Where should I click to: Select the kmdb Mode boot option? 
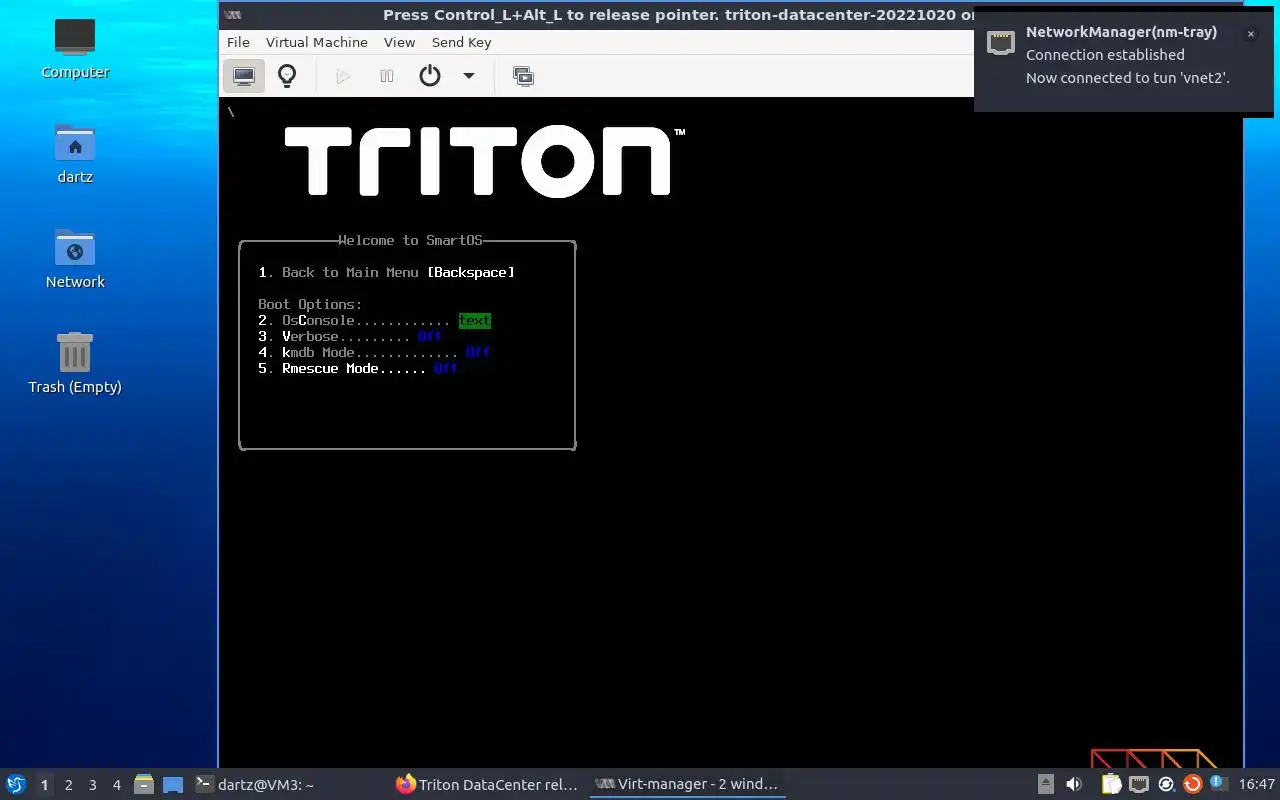(374, 352)
